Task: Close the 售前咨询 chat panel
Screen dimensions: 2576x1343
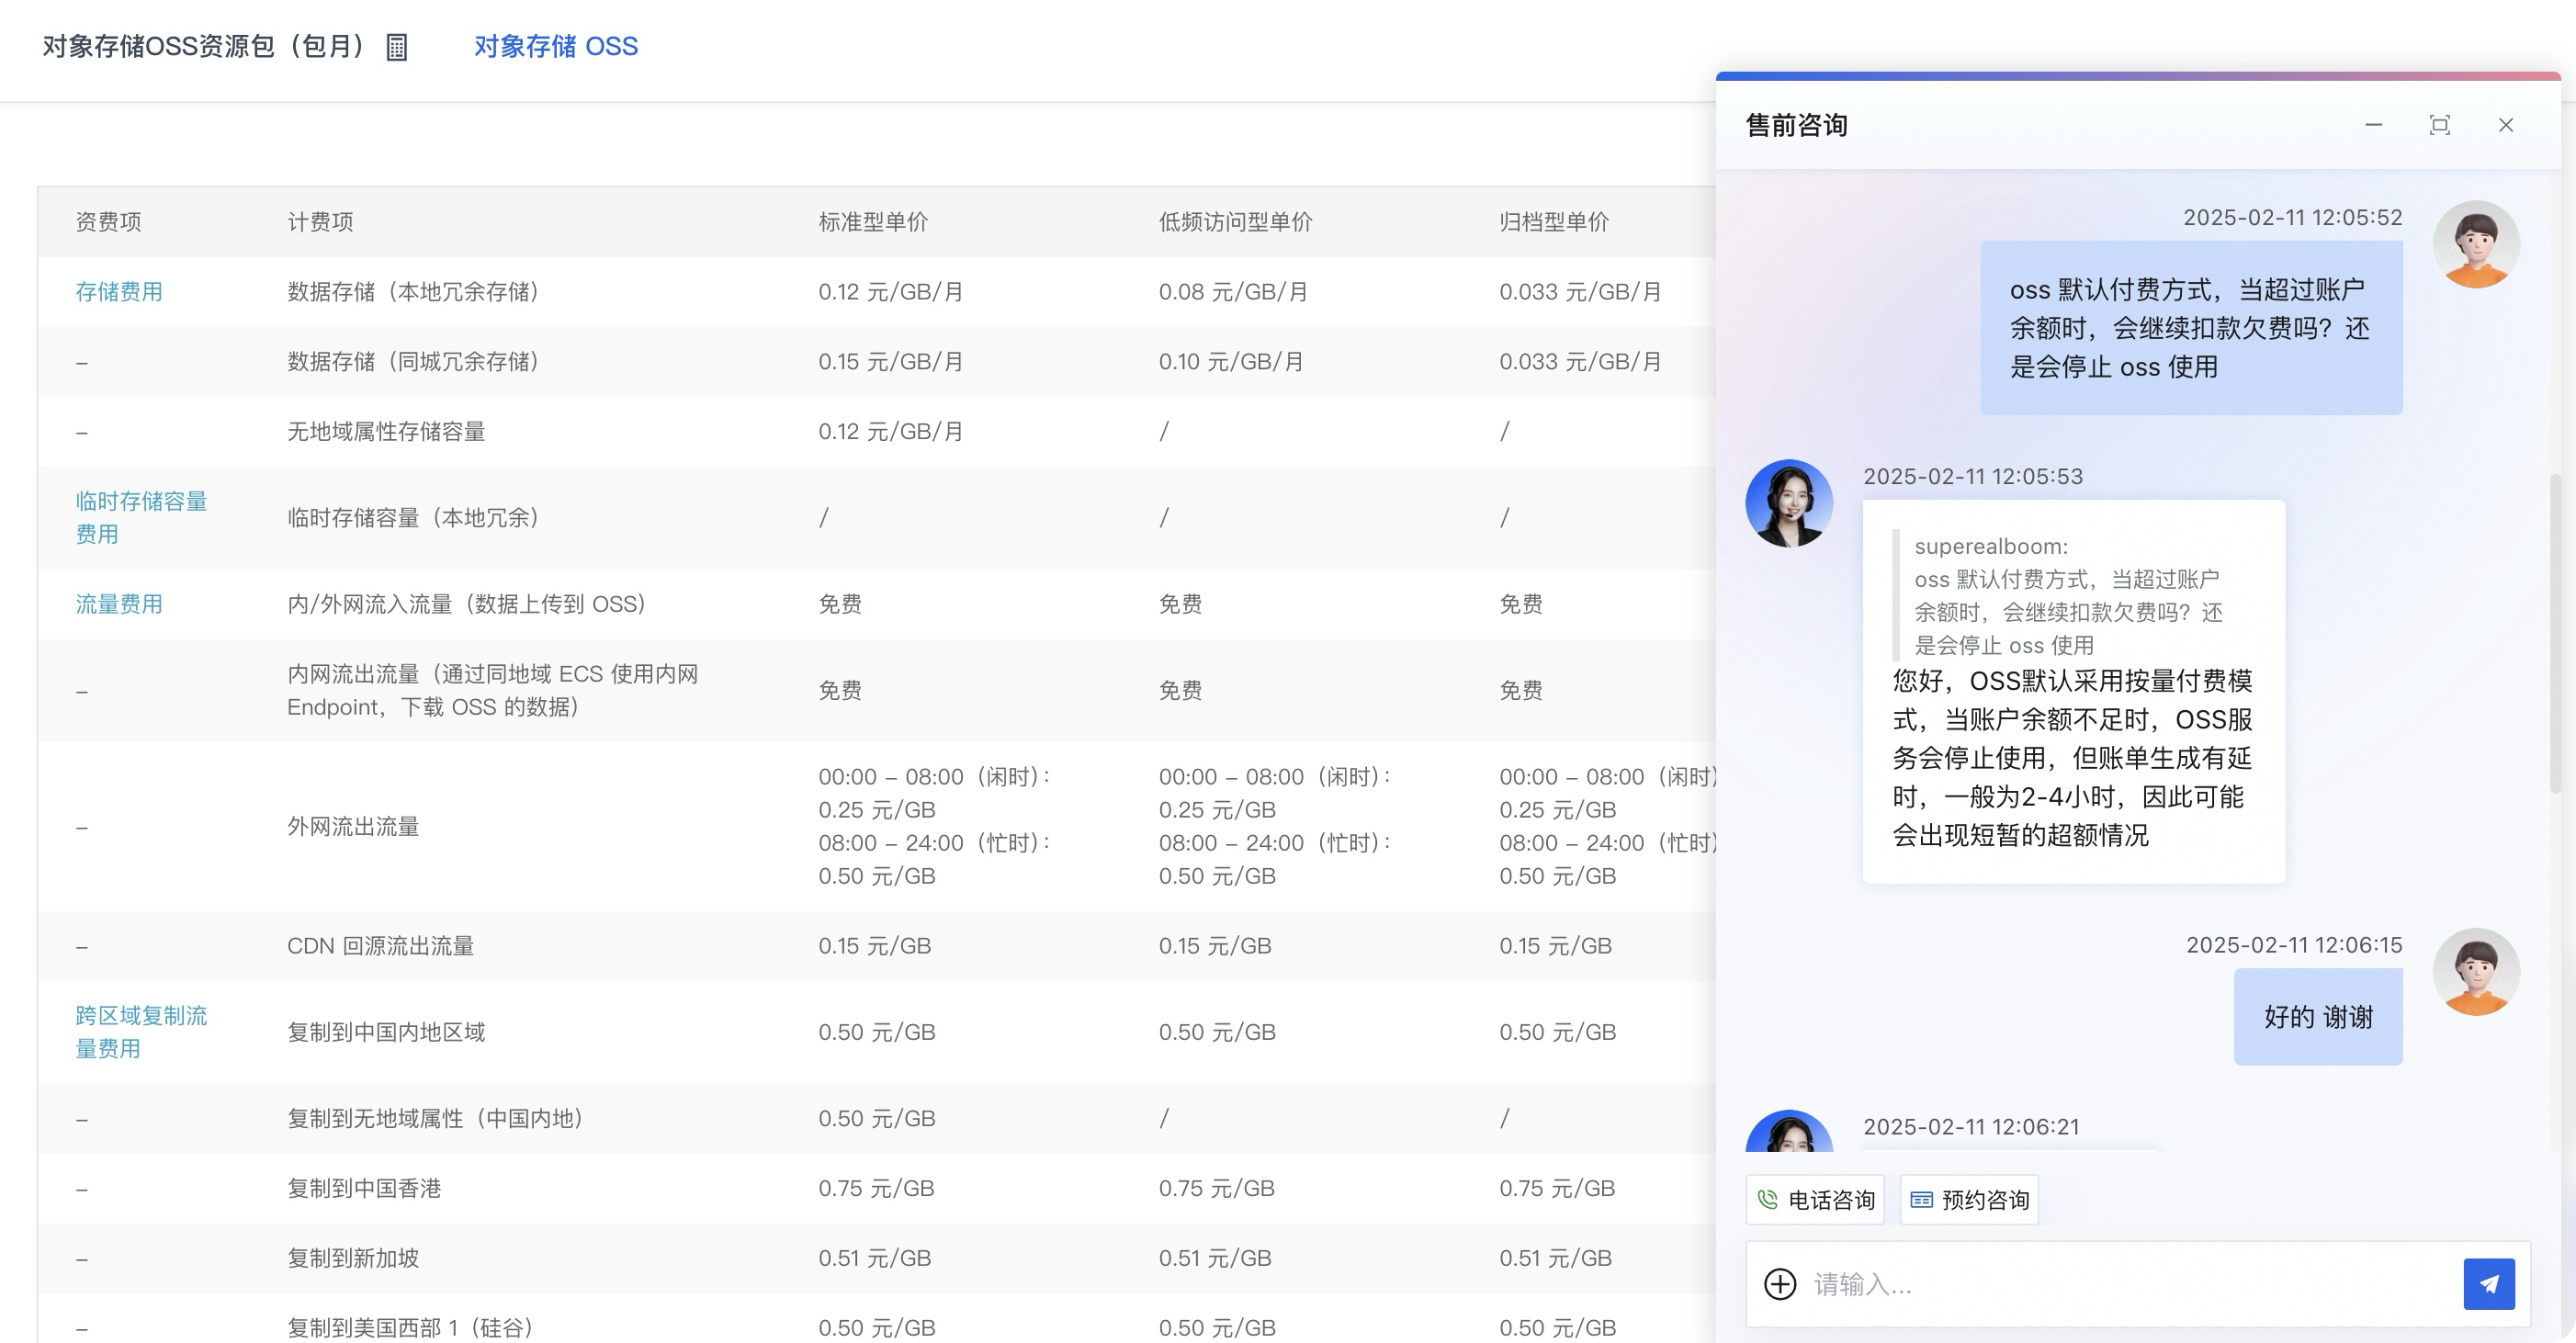Action: point(2505,125)
